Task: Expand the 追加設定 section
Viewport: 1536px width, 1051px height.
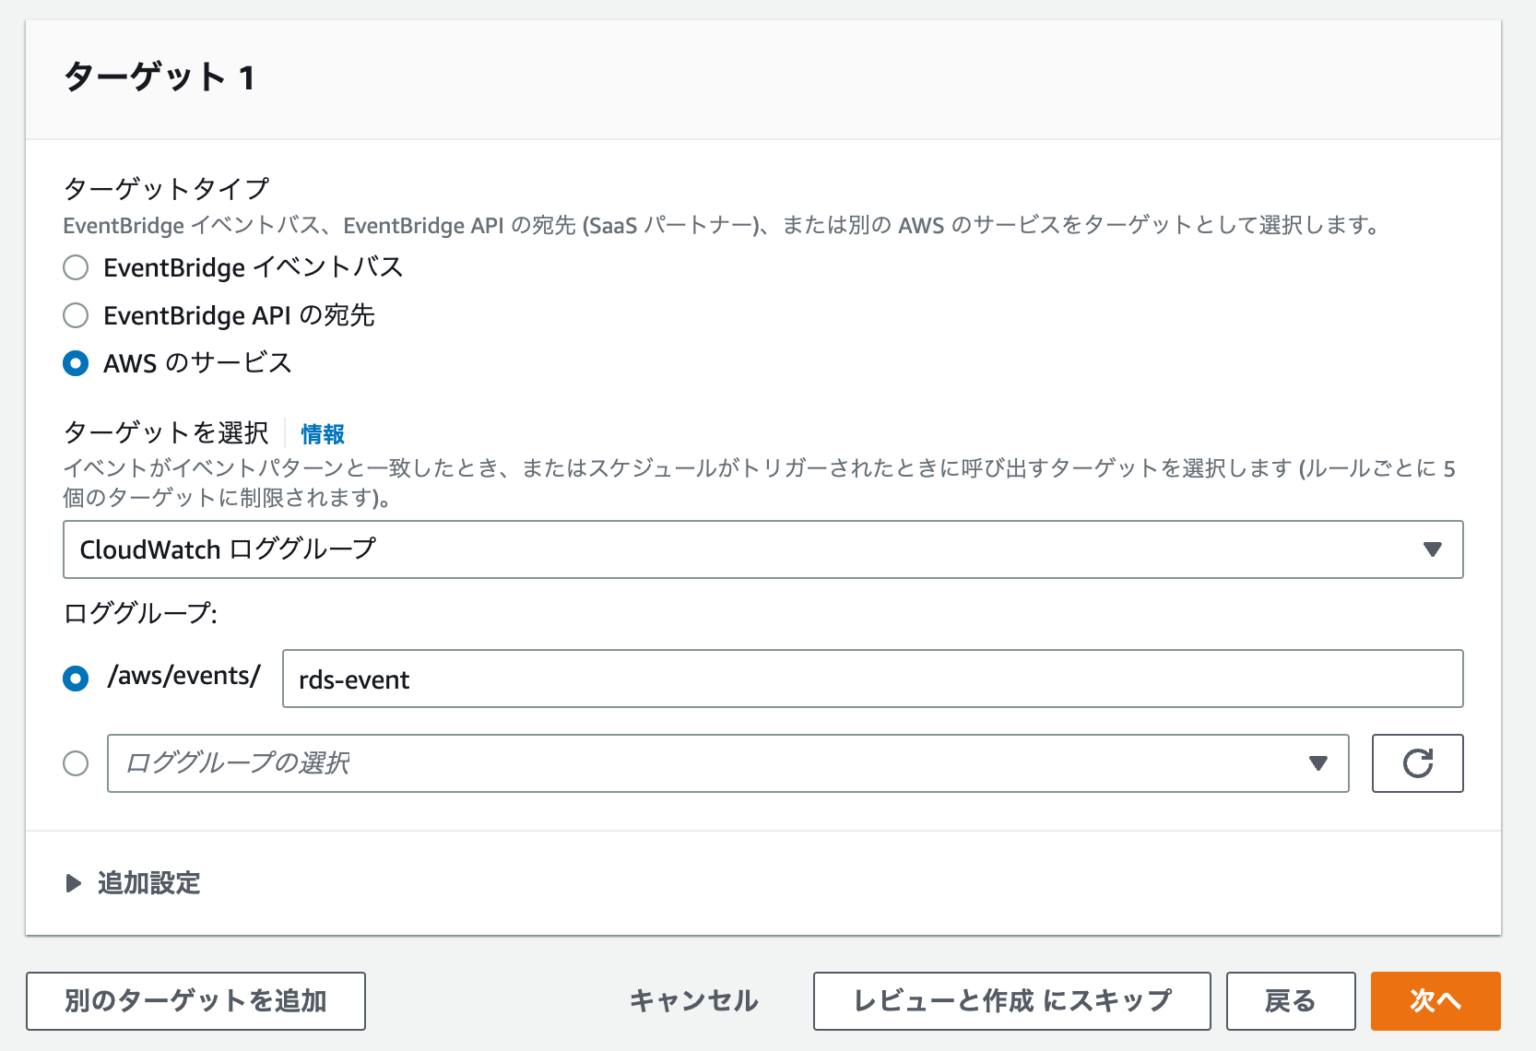Action: point(146,883)
